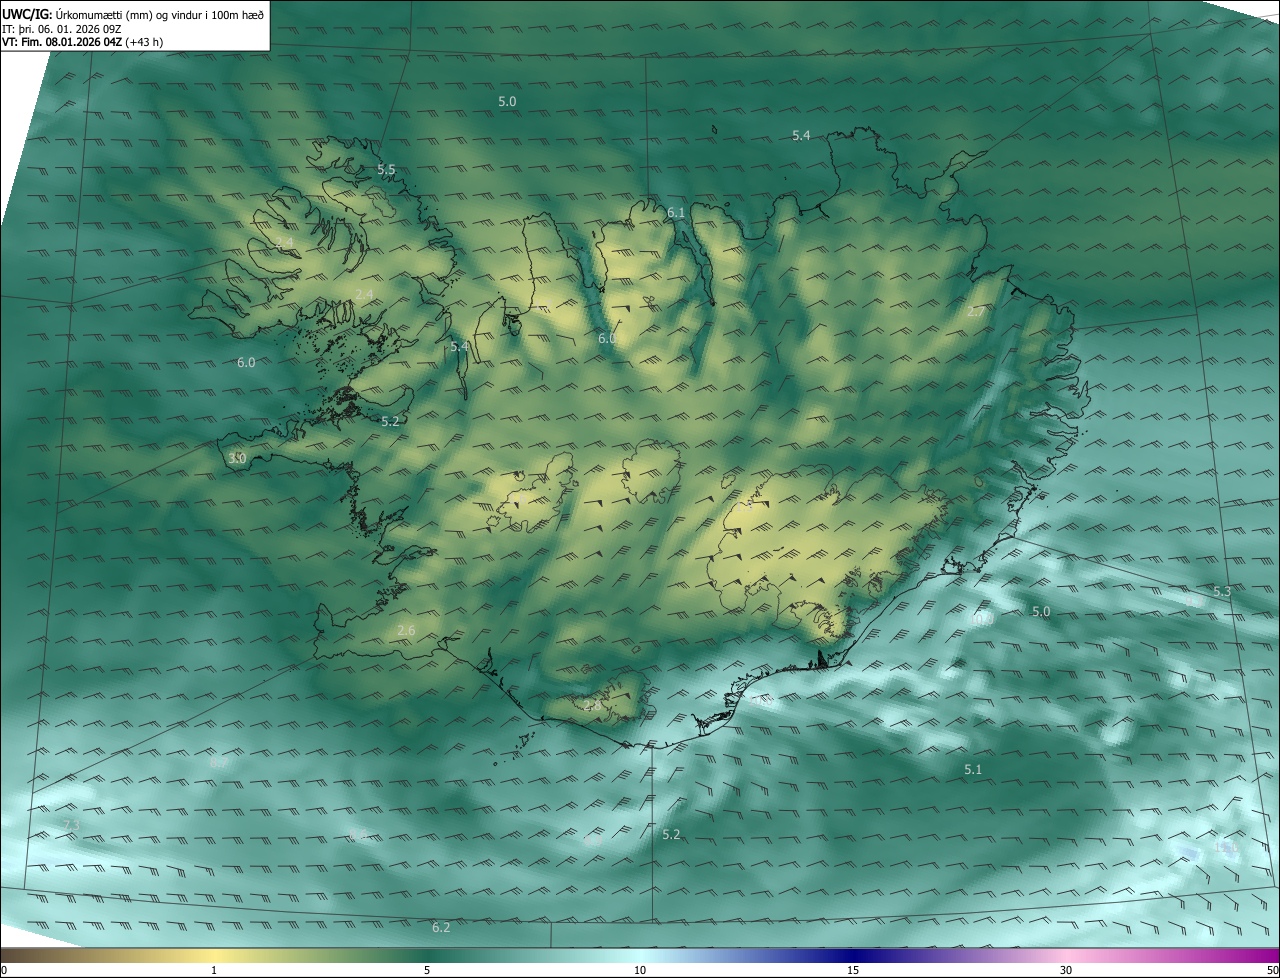
Task: Click the 0 tick on color scale
Action: click(4, 970)
